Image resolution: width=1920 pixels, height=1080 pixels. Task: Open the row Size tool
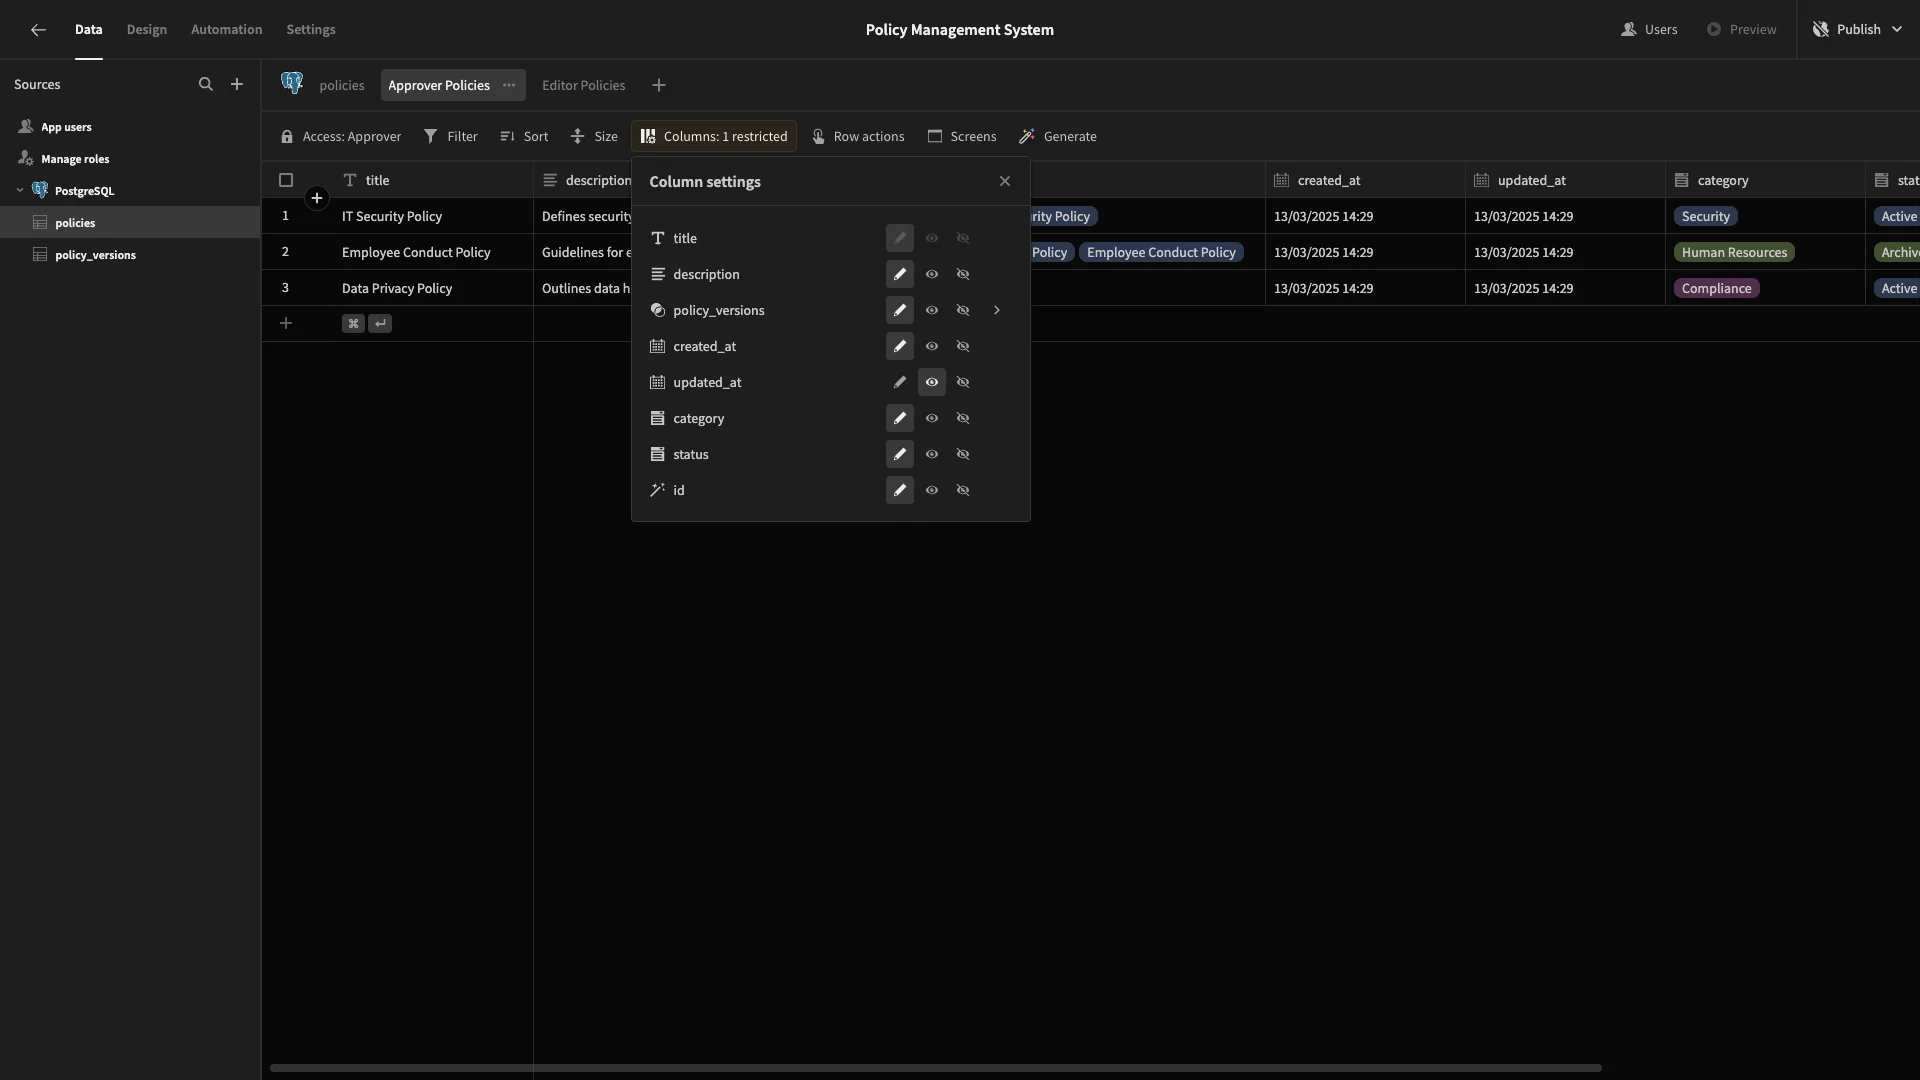595,137
